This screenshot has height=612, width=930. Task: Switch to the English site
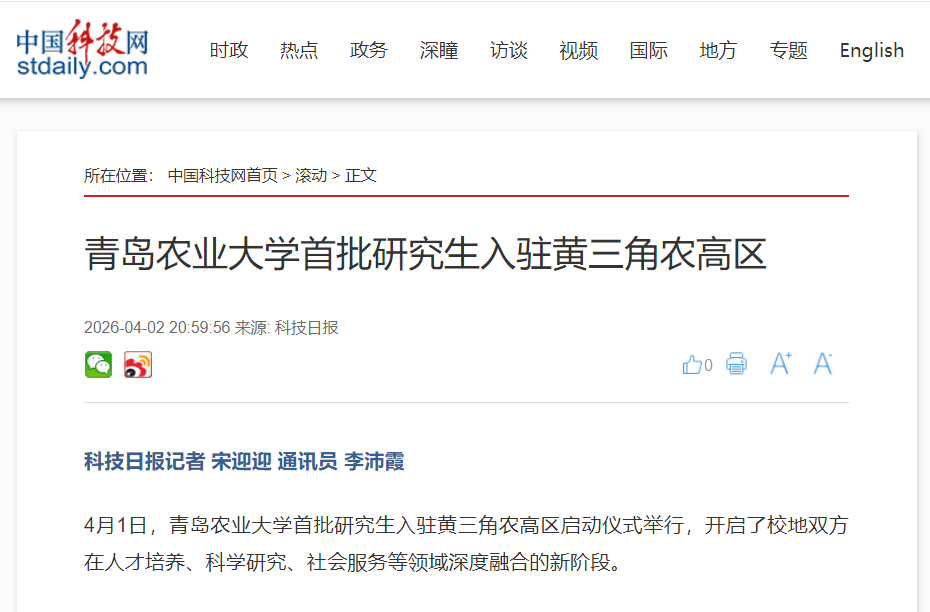click(x=872, y=50)
